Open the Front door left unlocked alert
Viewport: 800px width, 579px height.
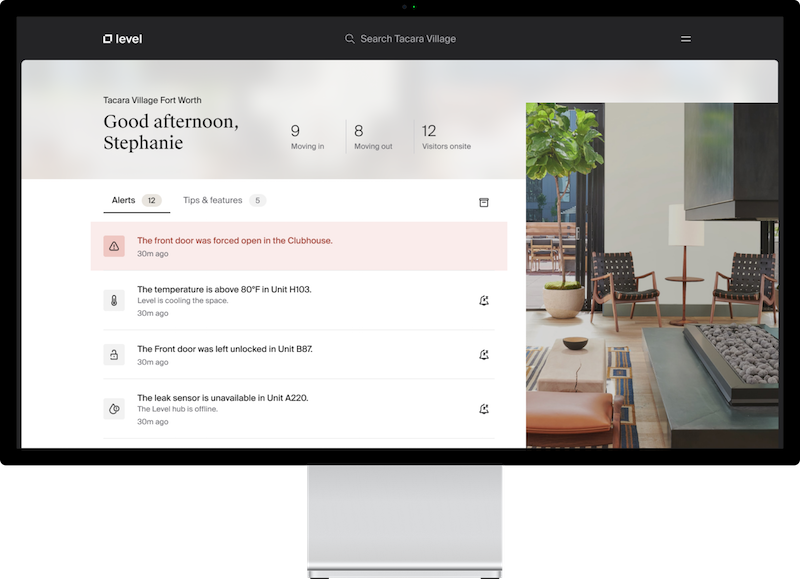pos(299,355)
